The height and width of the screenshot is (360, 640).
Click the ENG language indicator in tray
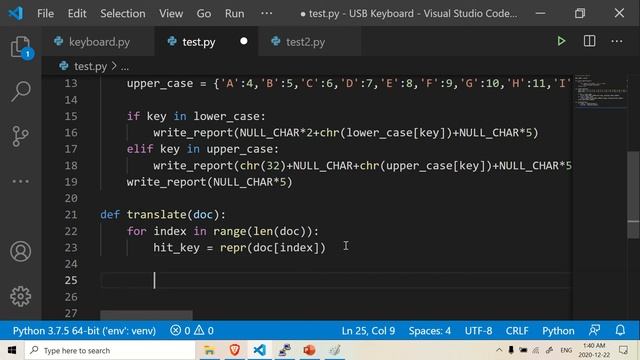pyautogui.click(x=566, y=350)
